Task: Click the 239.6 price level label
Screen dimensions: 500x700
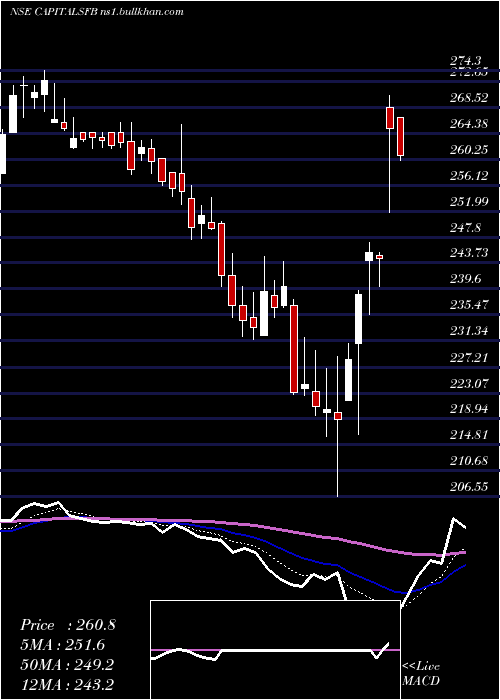Action: 466,279
